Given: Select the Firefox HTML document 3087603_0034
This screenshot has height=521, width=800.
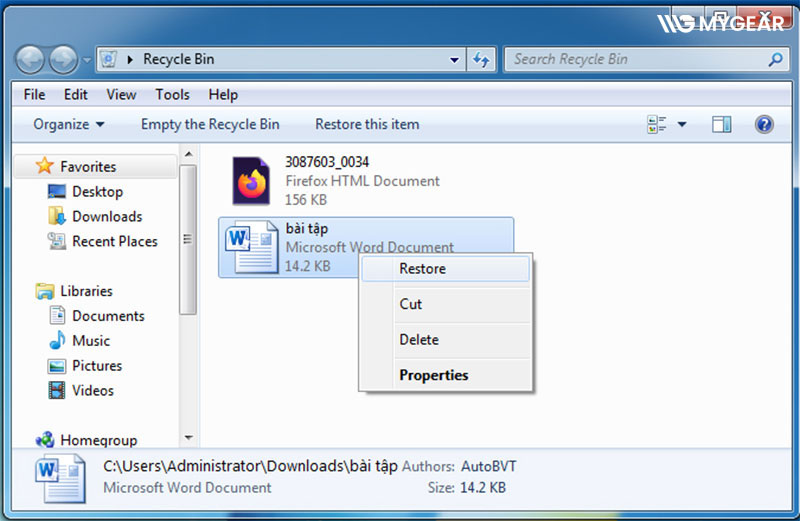Looking at the screenshot, I should [335, 181].
